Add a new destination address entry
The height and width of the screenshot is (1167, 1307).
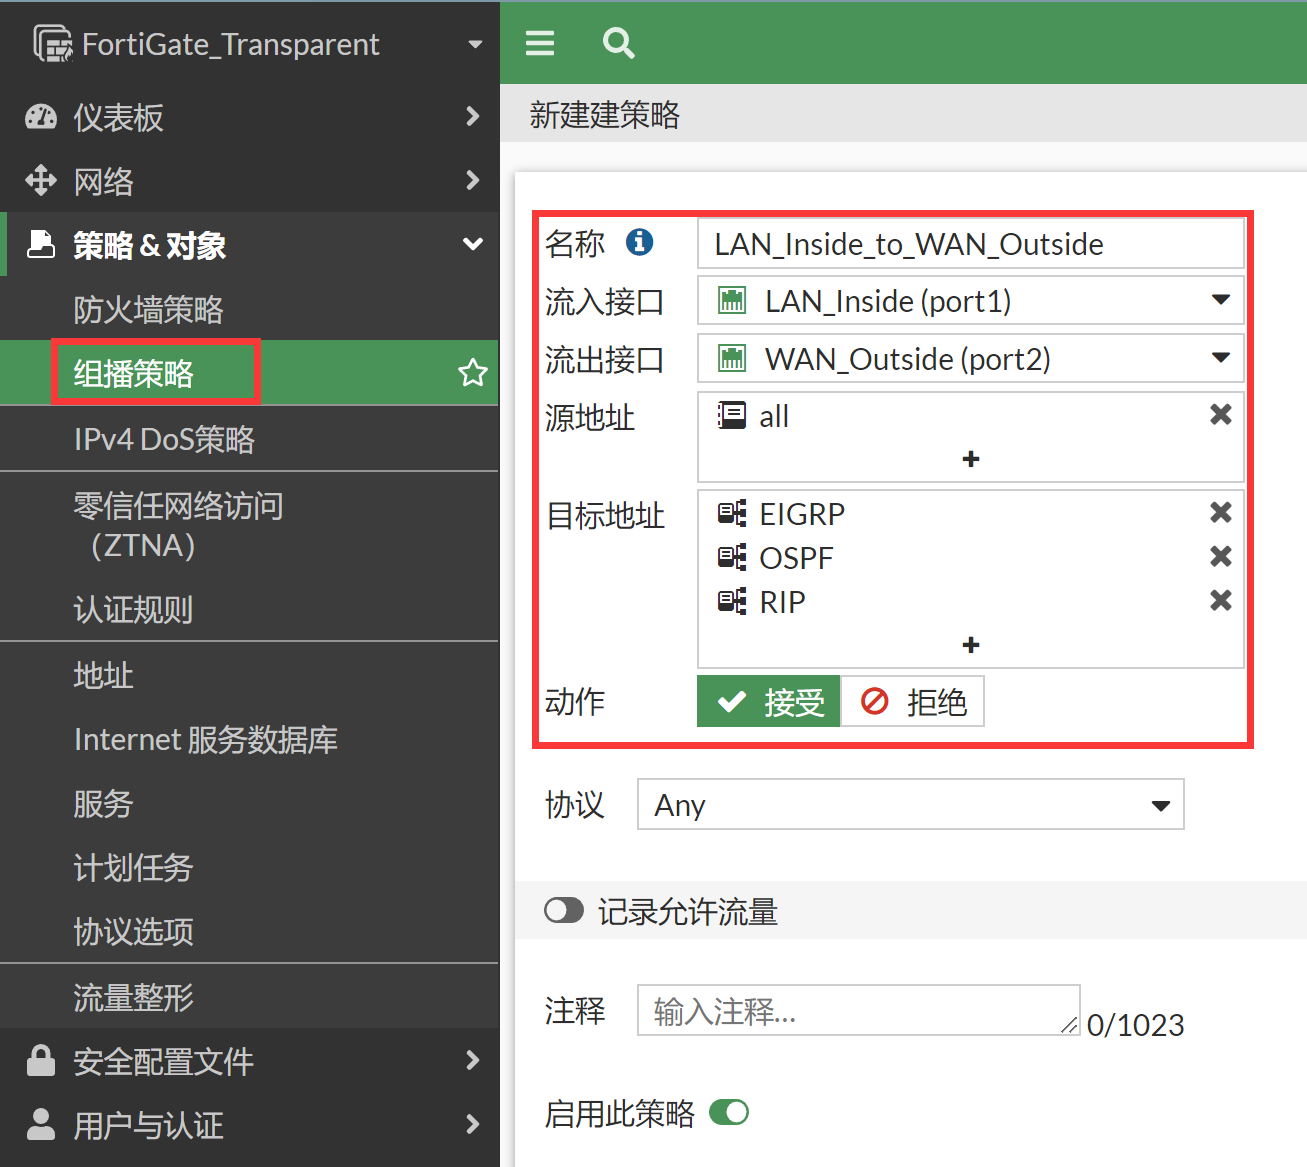click(x=970, y=645)
